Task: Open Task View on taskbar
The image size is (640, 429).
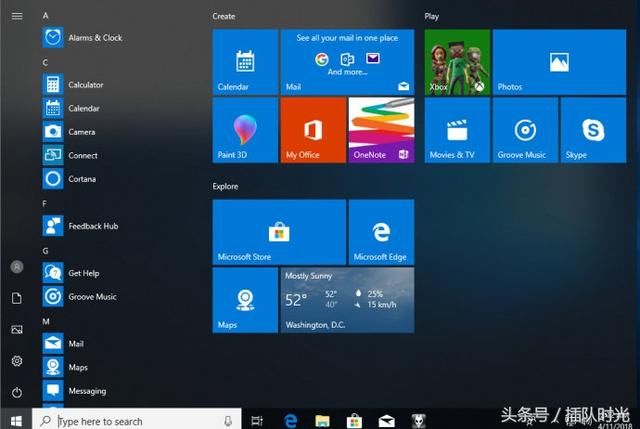Action: coord(257,420)
